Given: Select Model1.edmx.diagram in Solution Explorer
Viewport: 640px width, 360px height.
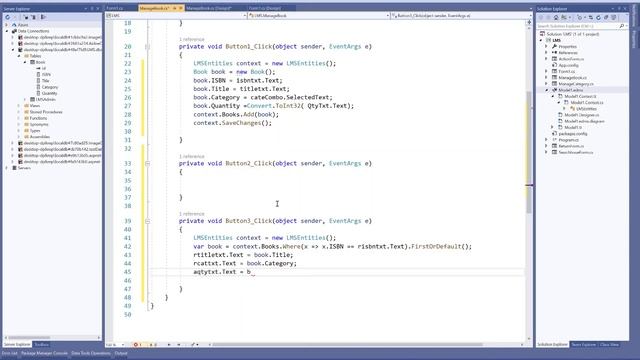Looking at the screenshot, I should [584, 121].
